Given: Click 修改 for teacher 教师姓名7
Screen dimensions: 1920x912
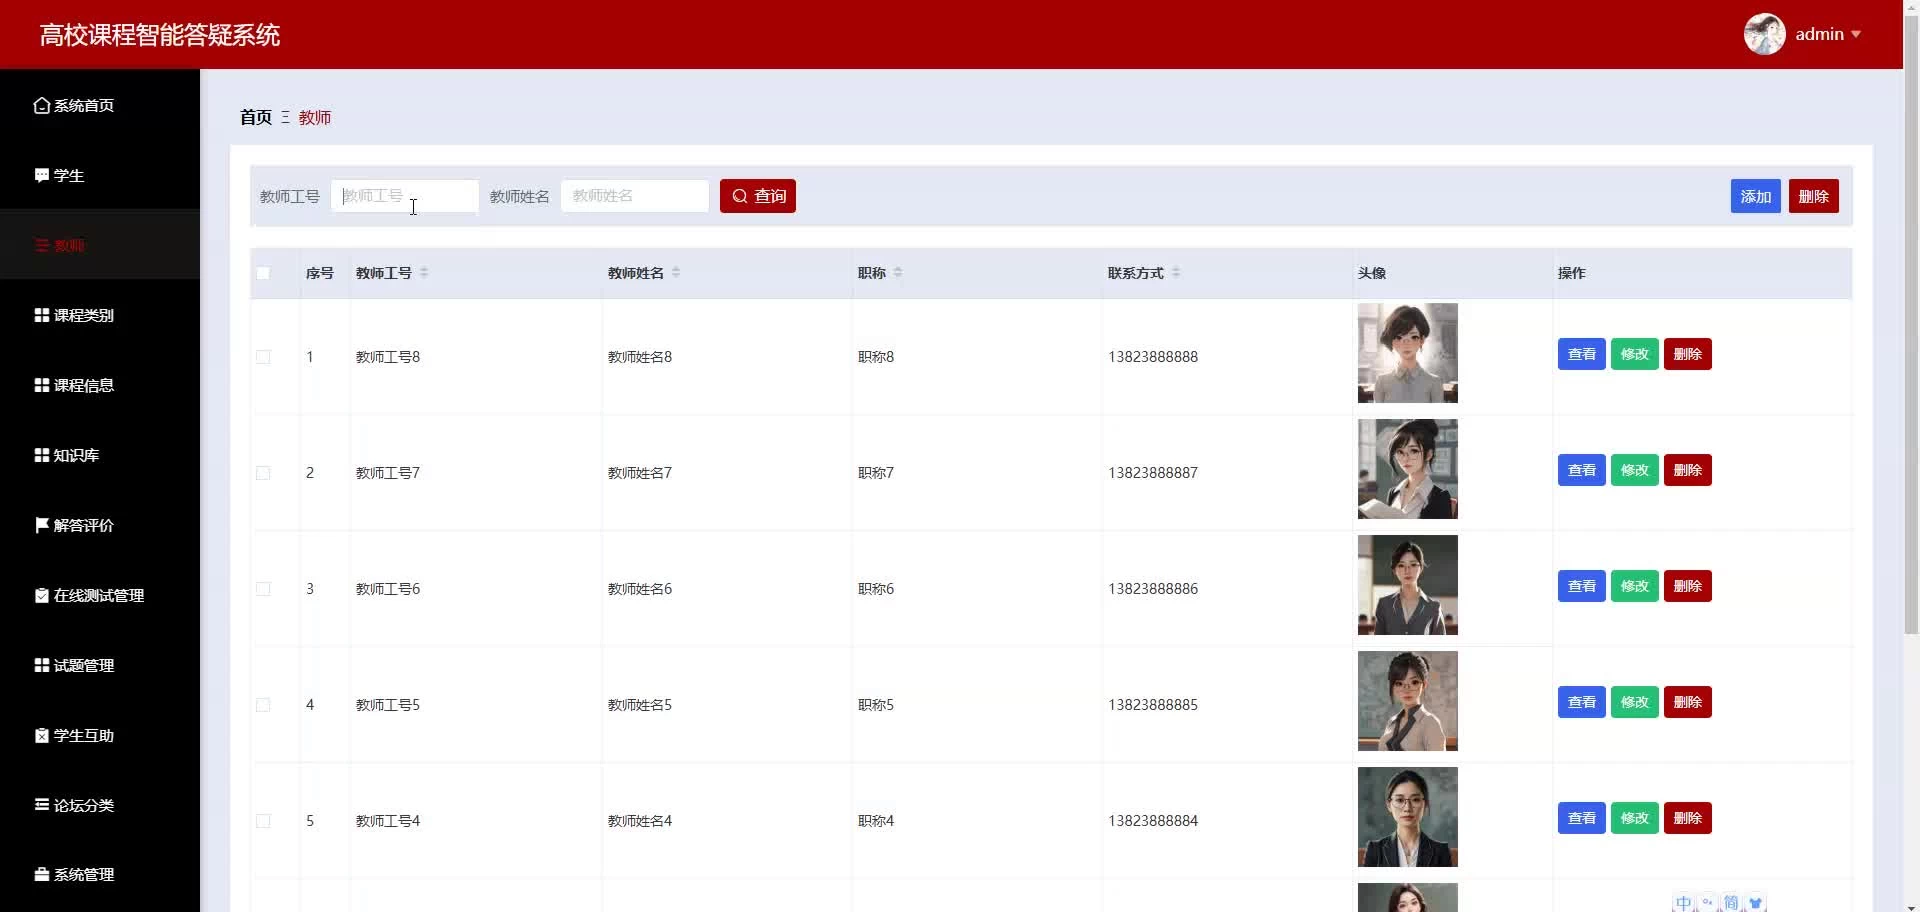Looking at the screenshot, I should click(x=1634, y=470).
